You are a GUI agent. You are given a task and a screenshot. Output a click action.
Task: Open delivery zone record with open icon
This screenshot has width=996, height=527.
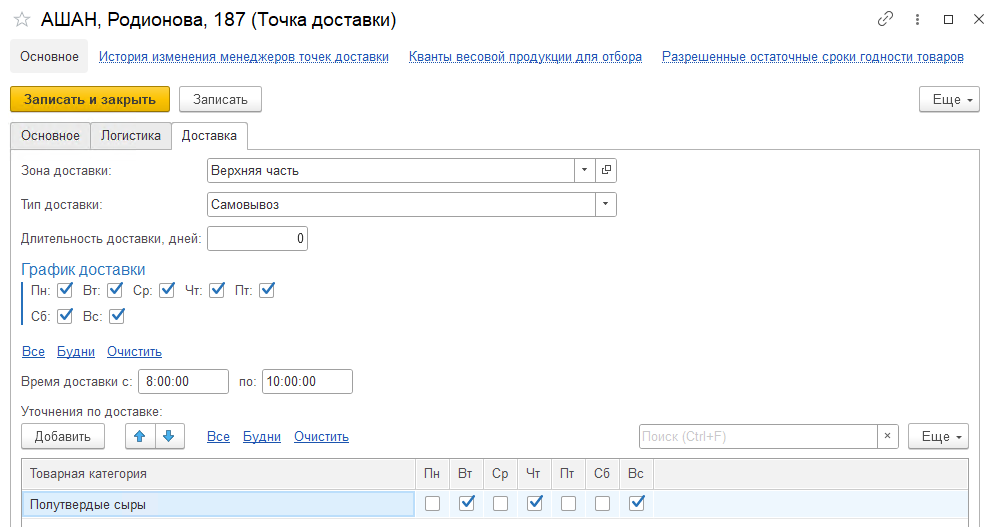pos(606,170)
